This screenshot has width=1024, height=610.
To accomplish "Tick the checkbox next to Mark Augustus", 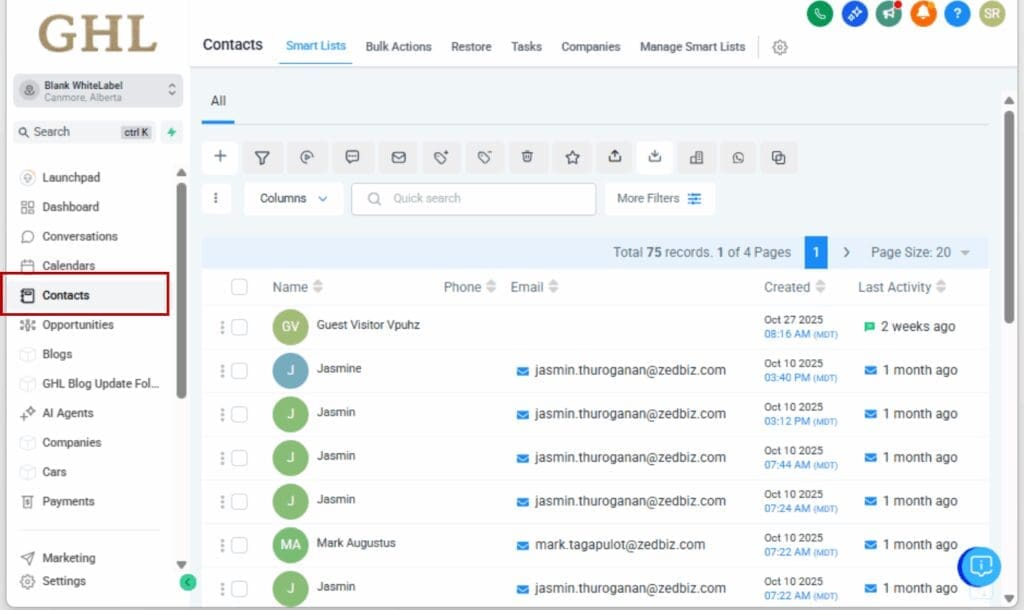I will [x=240, y=545].
